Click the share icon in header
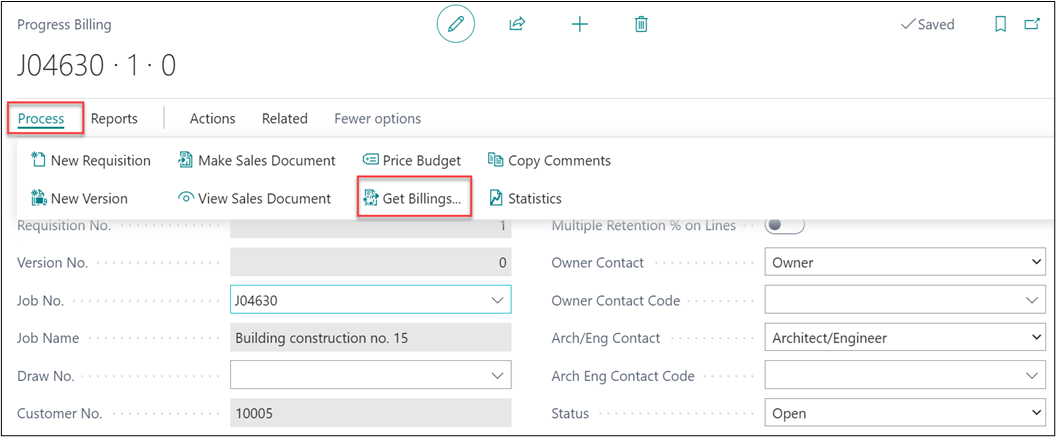 (517, 25)
